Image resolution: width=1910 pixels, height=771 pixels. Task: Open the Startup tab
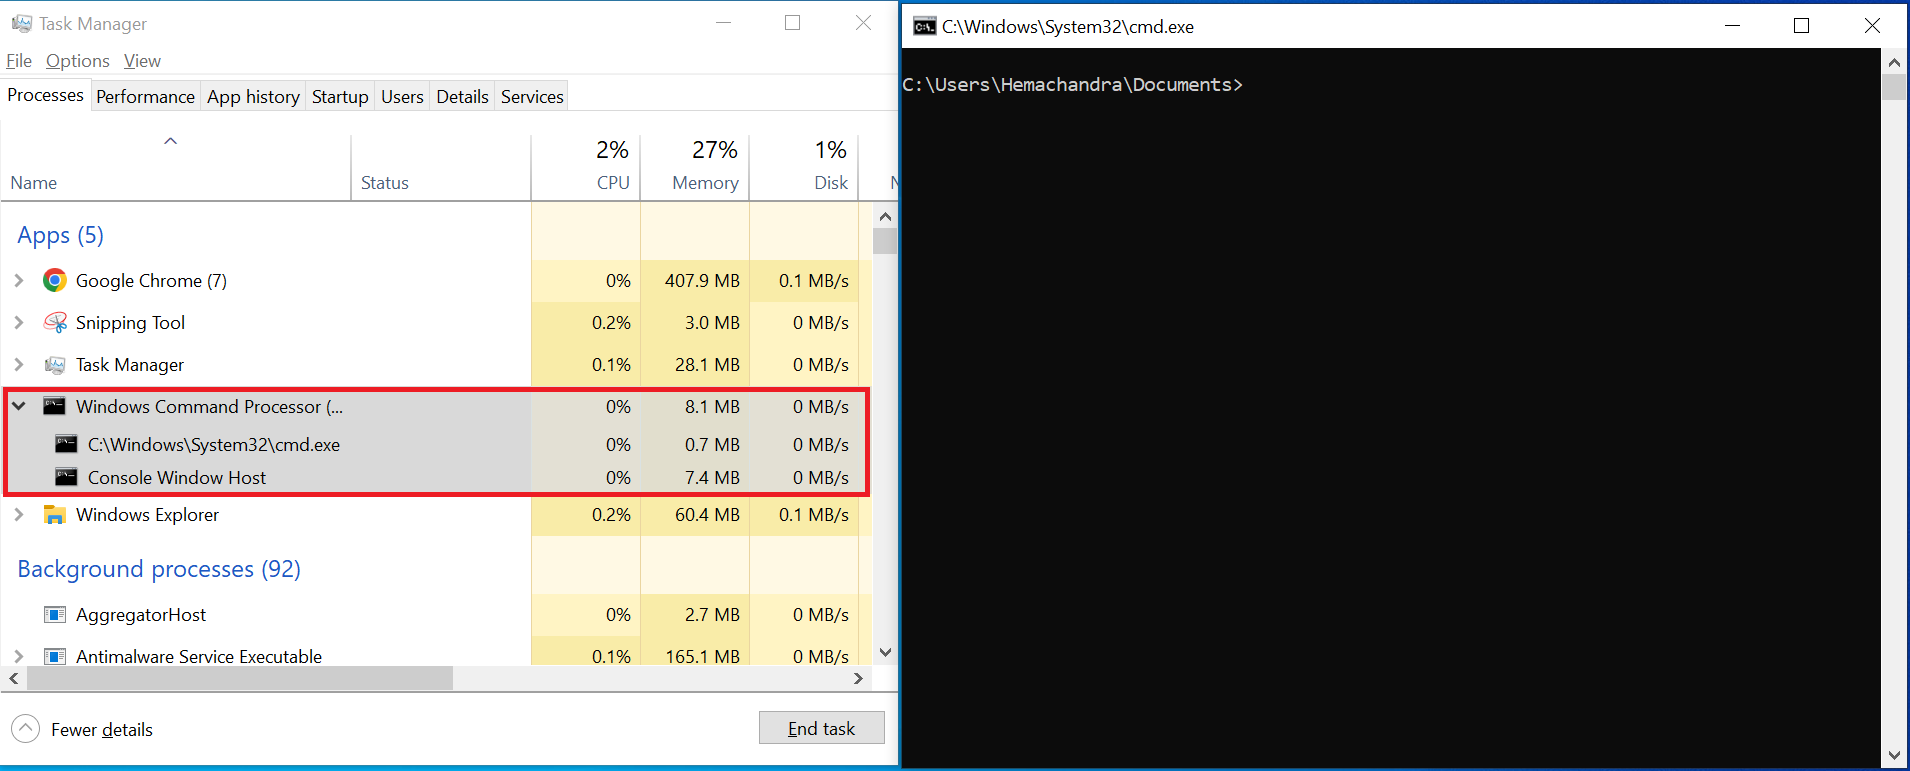coord(340,96)
